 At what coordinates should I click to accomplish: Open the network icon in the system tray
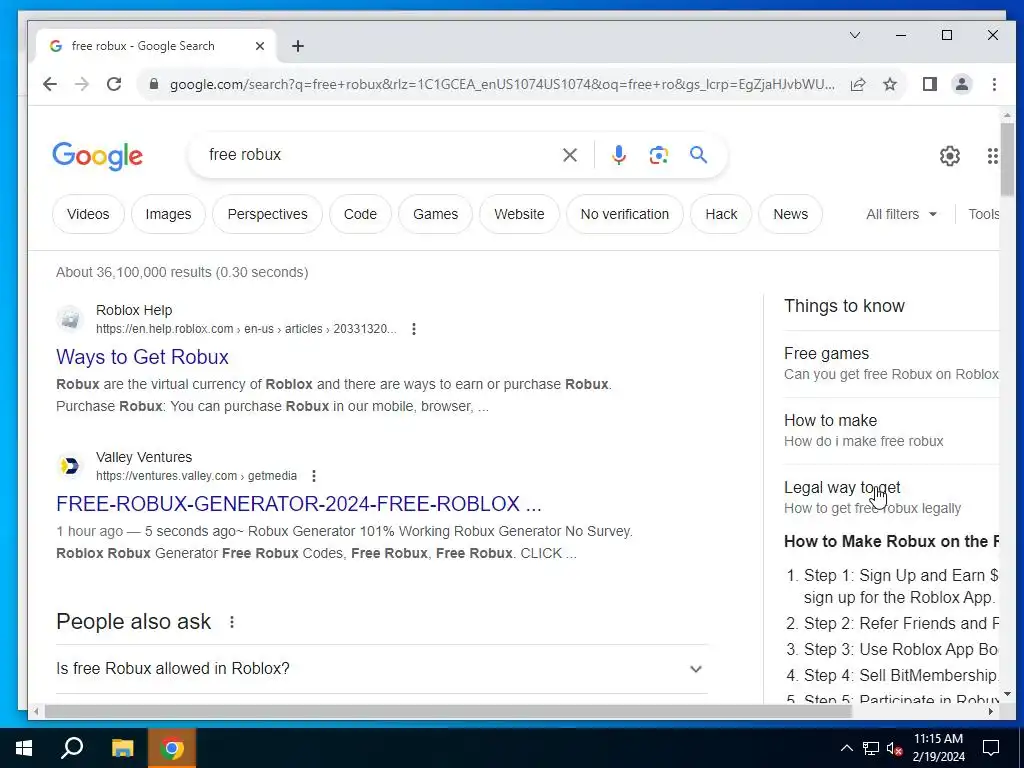click(871, 748)
